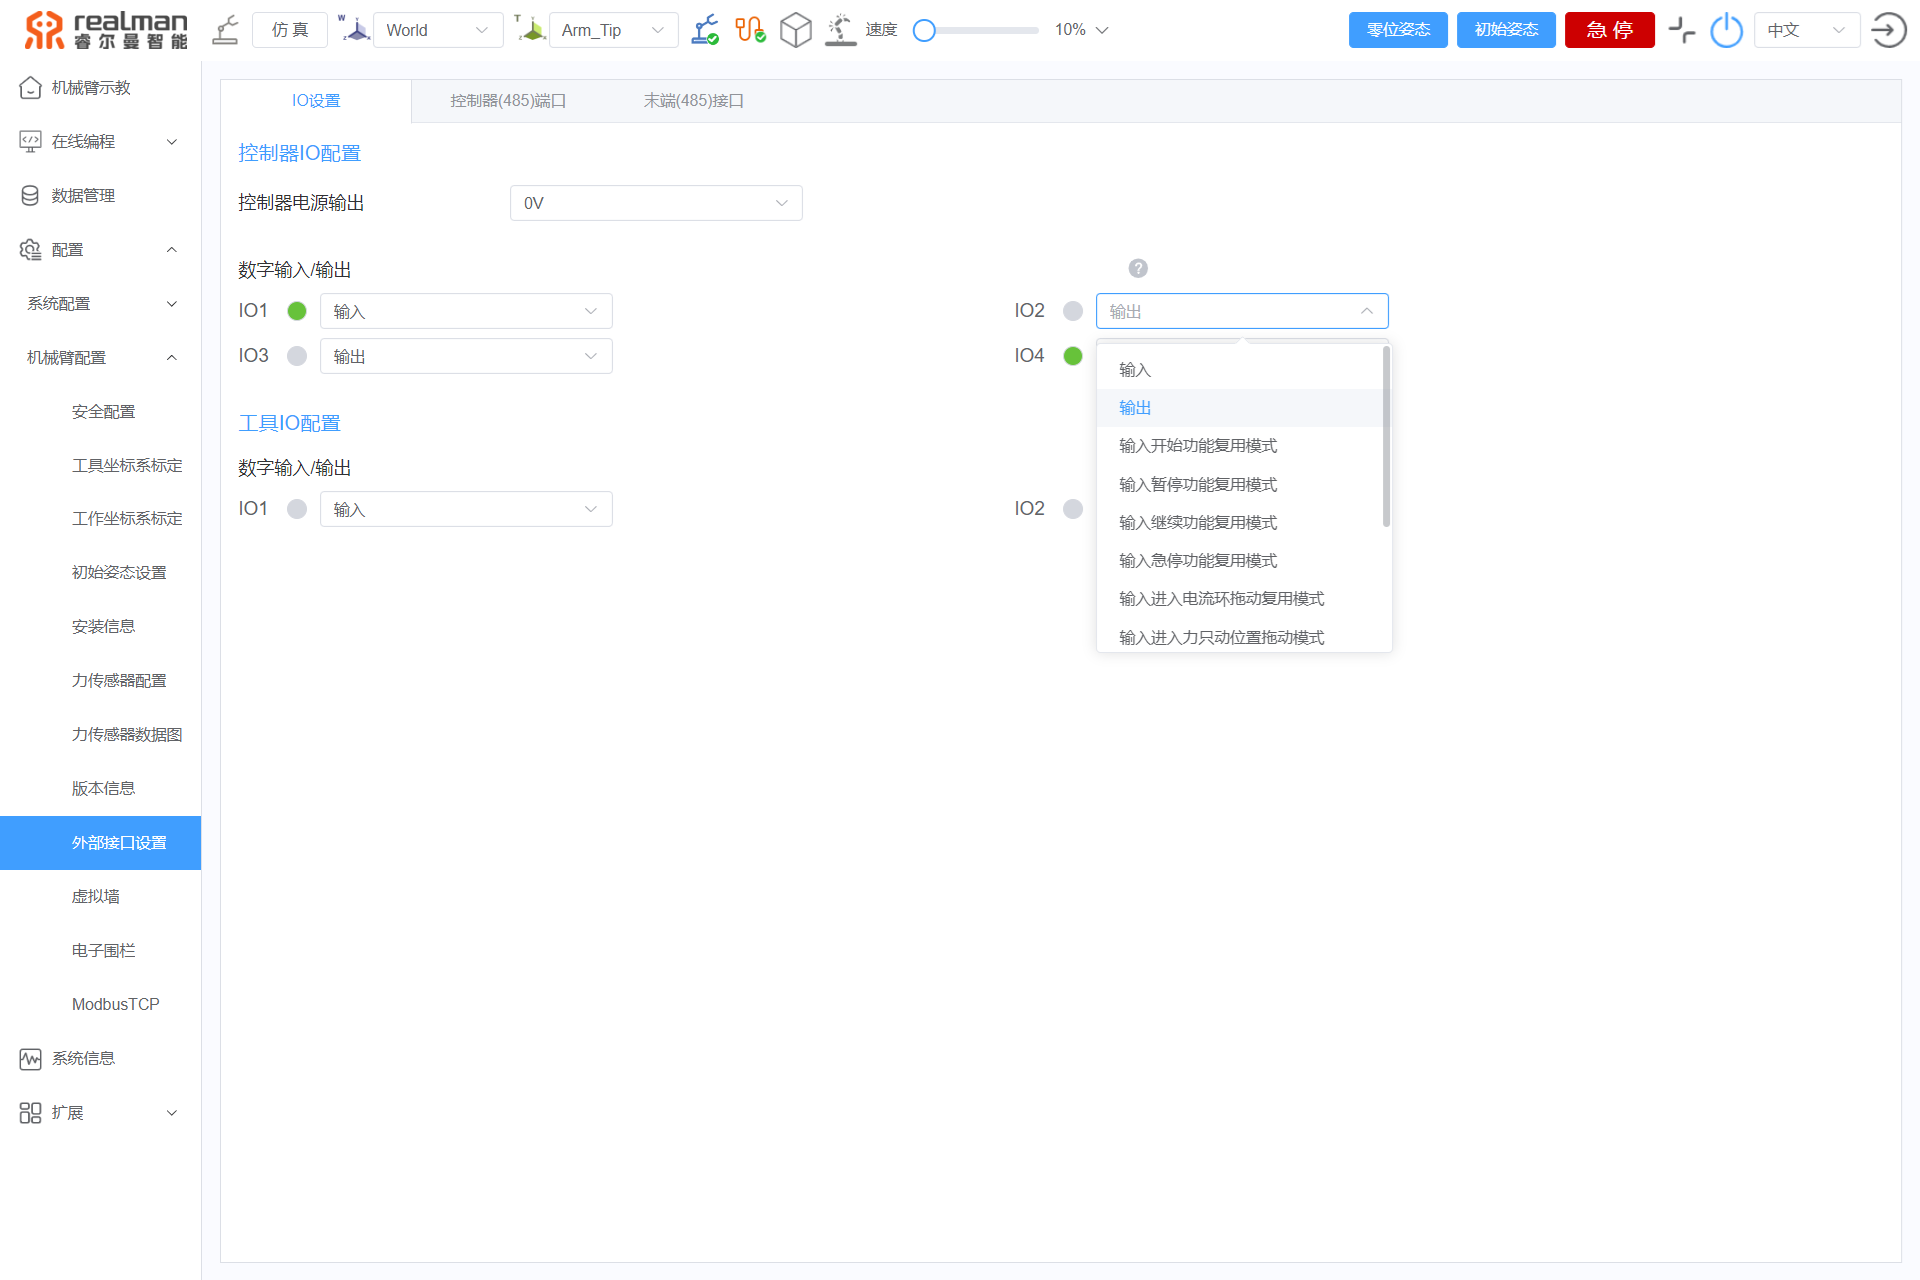The image size is (1920, 1280).
Task: Click the power off icon
Action: (x=1726, y=29)
